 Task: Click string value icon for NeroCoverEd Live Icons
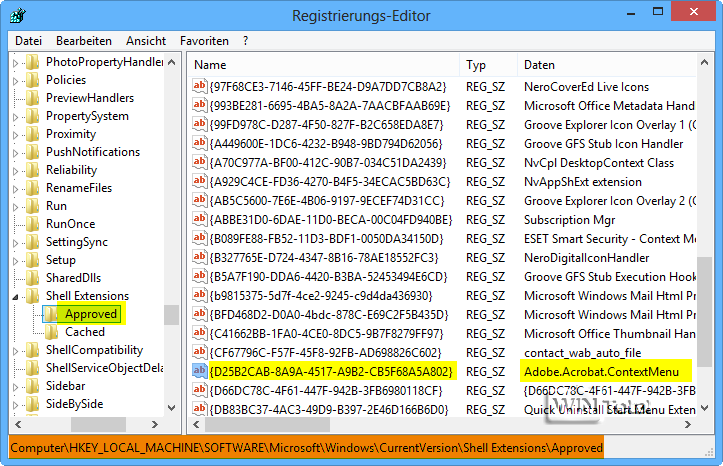(x=200, y=87)
